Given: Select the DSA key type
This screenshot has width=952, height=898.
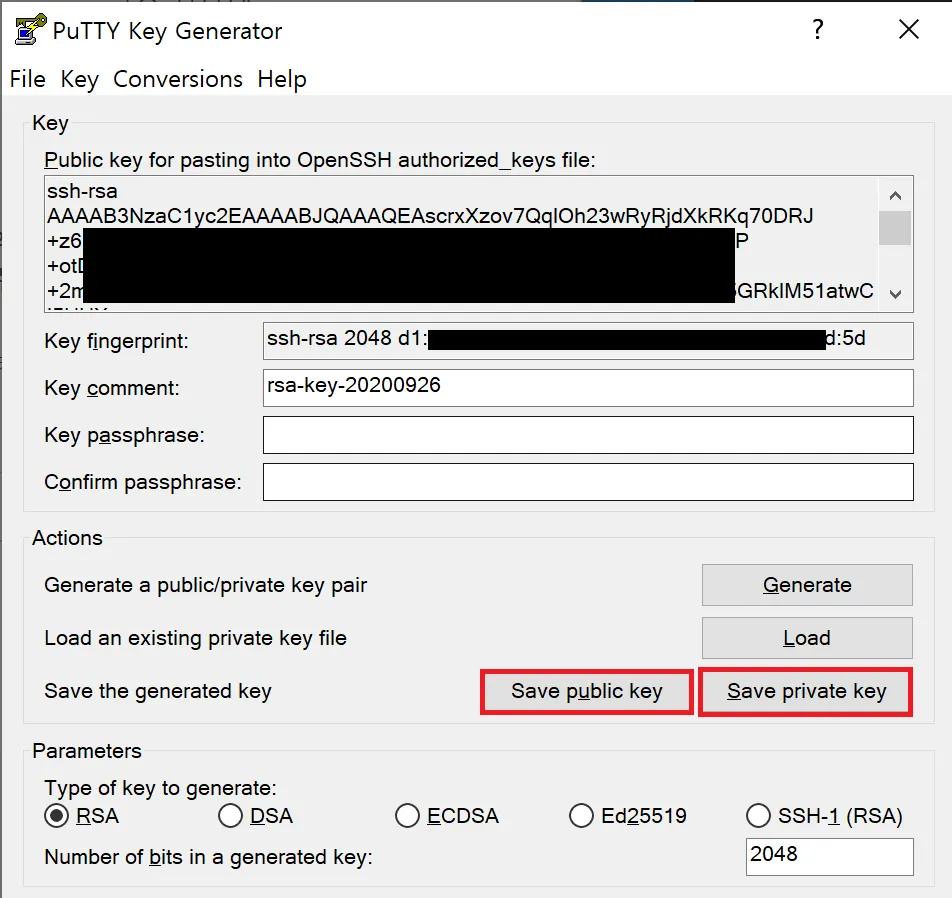Looking at the screenshot, I should tap(231, 816).
